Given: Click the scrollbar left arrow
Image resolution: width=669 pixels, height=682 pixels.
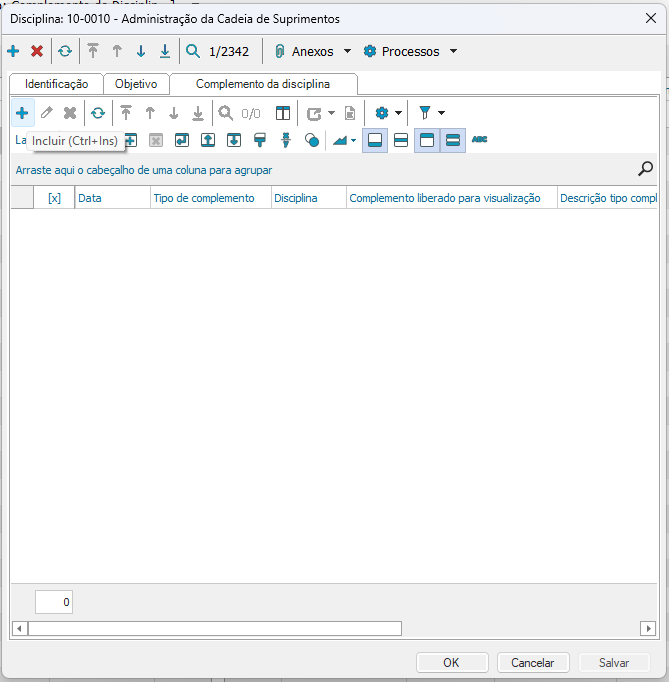Looking at the screenshot, I should point(19,629).
